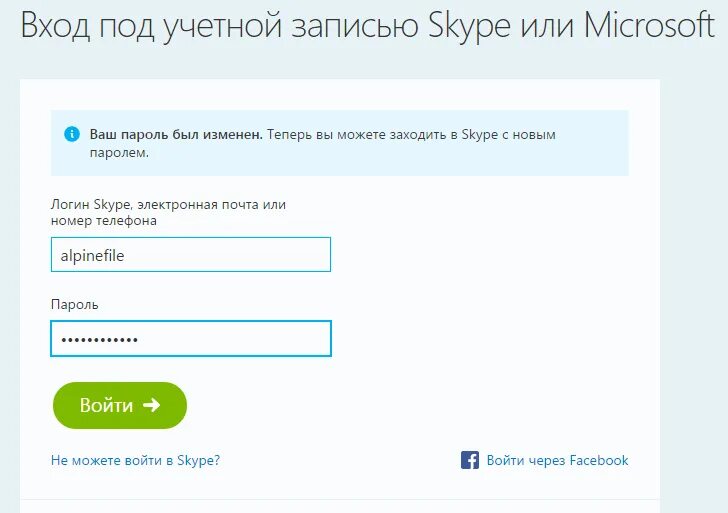Click the arrow icon on the Войти button

click(151, 405)
